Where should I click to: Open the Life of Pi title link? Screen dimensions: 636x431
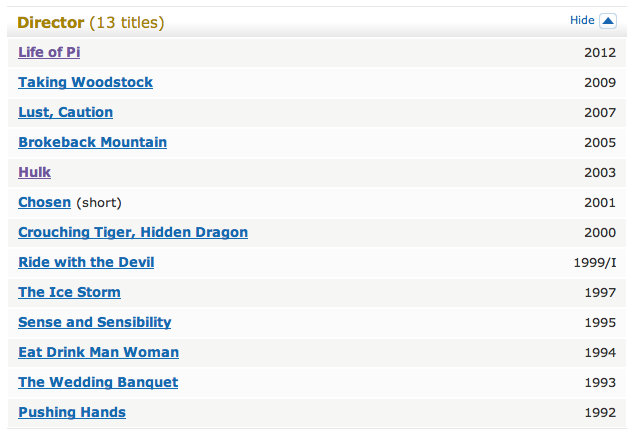pyautogui.click(x=50, y=52)
